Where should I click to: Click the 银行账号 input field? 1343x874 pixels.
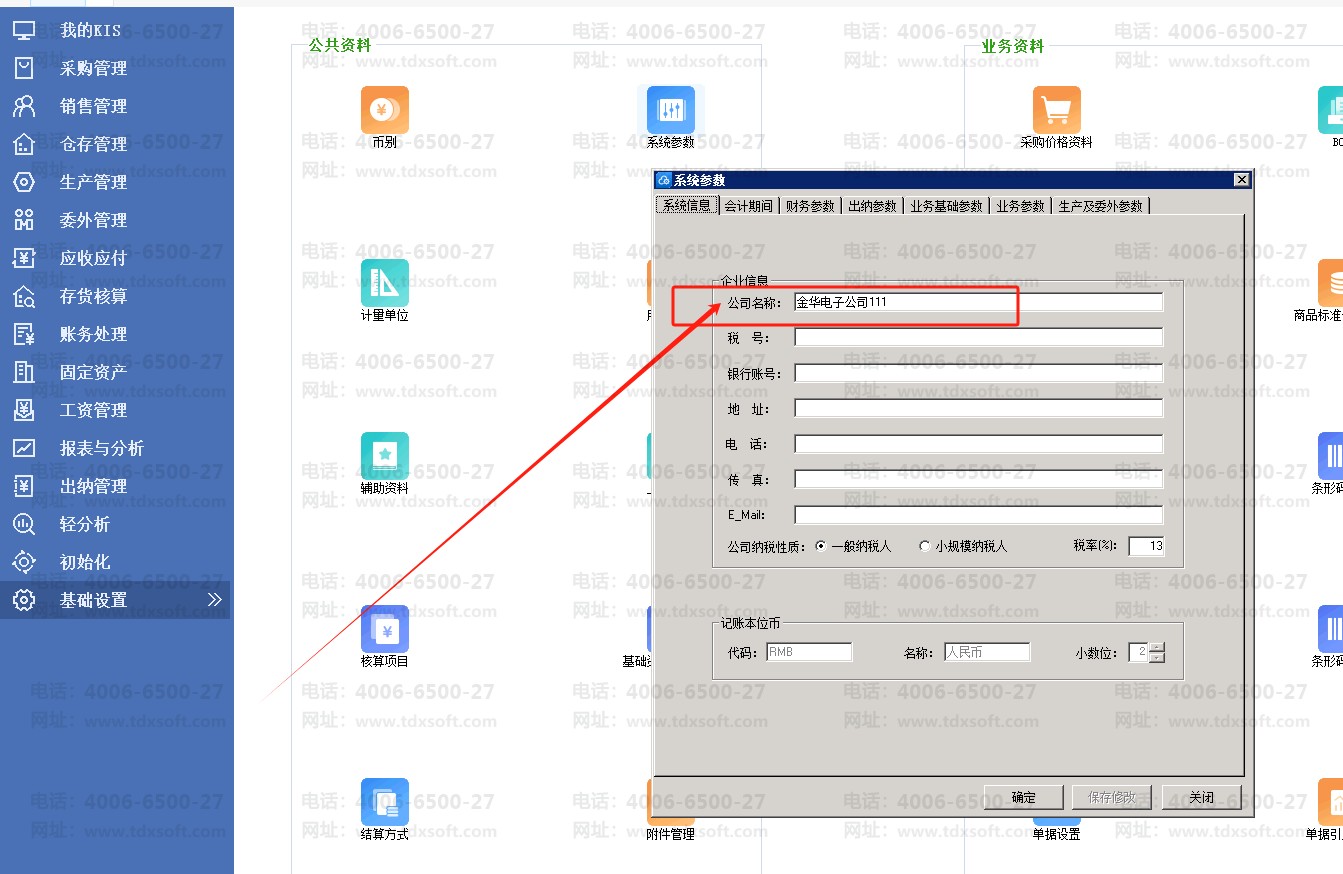[979, 373]
